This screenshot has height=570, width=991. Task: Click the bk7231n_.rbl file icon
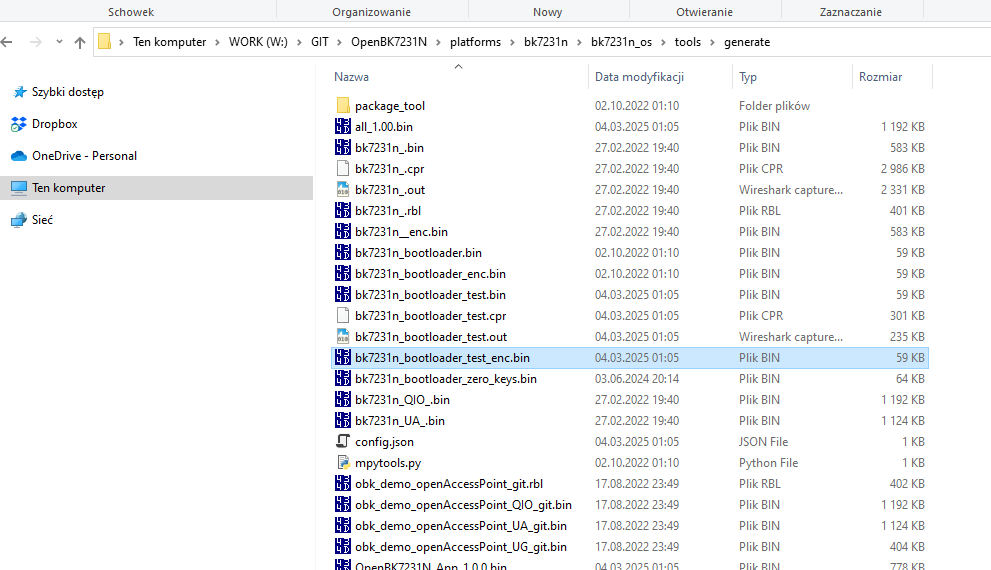coord(343,210)
